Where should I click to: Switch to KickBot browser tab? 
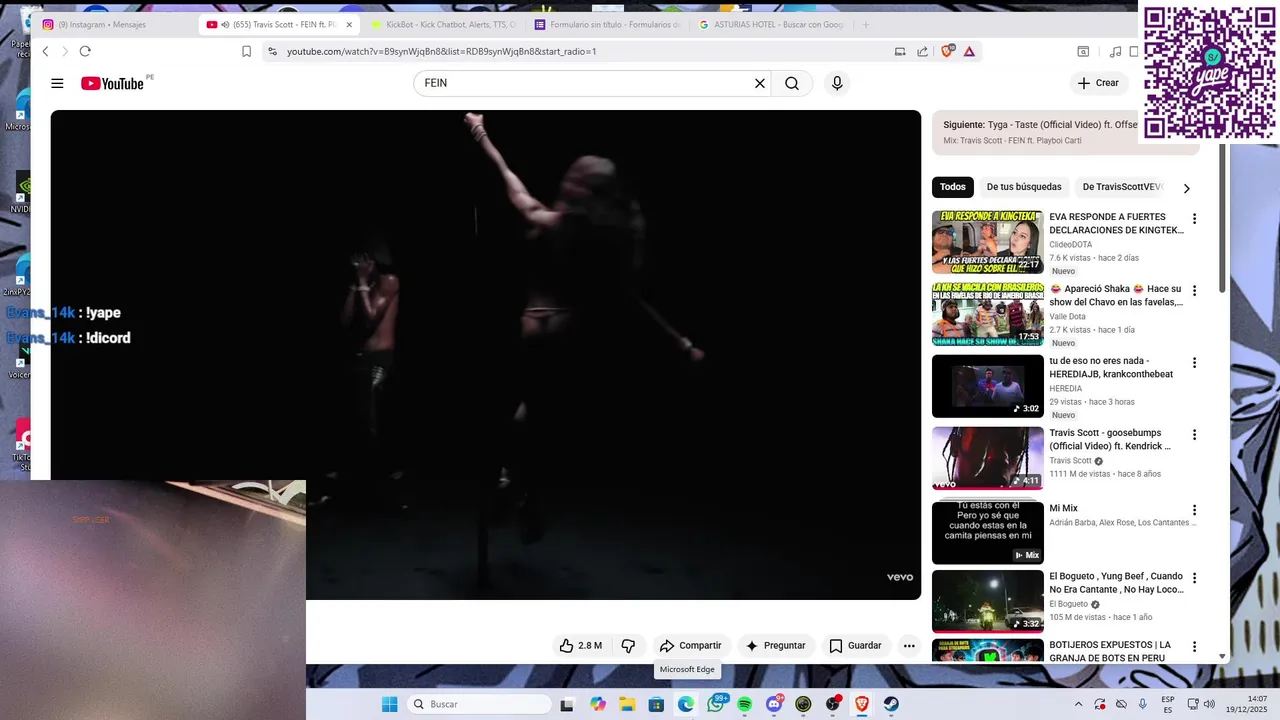tap(442, 24)
